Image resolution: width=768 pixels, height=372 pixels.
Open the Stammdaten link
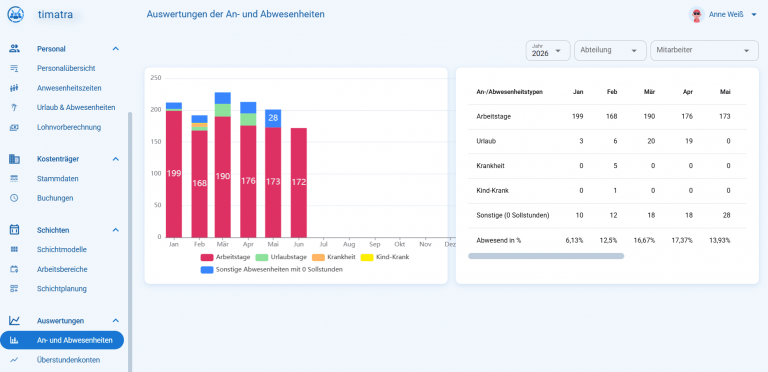tap(57, 179)
